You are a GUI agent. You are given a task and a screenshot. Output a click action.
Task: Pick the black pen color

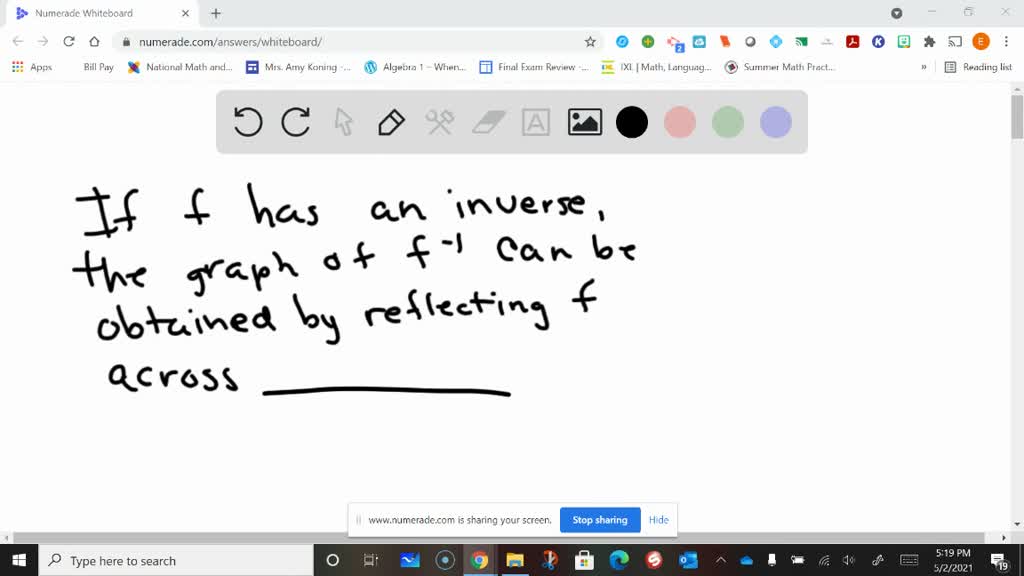pos(632,122)
